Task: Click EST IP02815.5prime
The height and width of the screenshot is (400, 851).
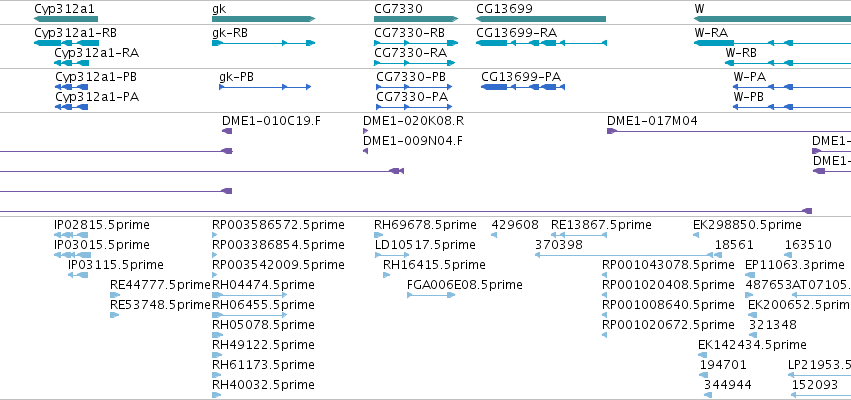Action: [x=71, y=234]
